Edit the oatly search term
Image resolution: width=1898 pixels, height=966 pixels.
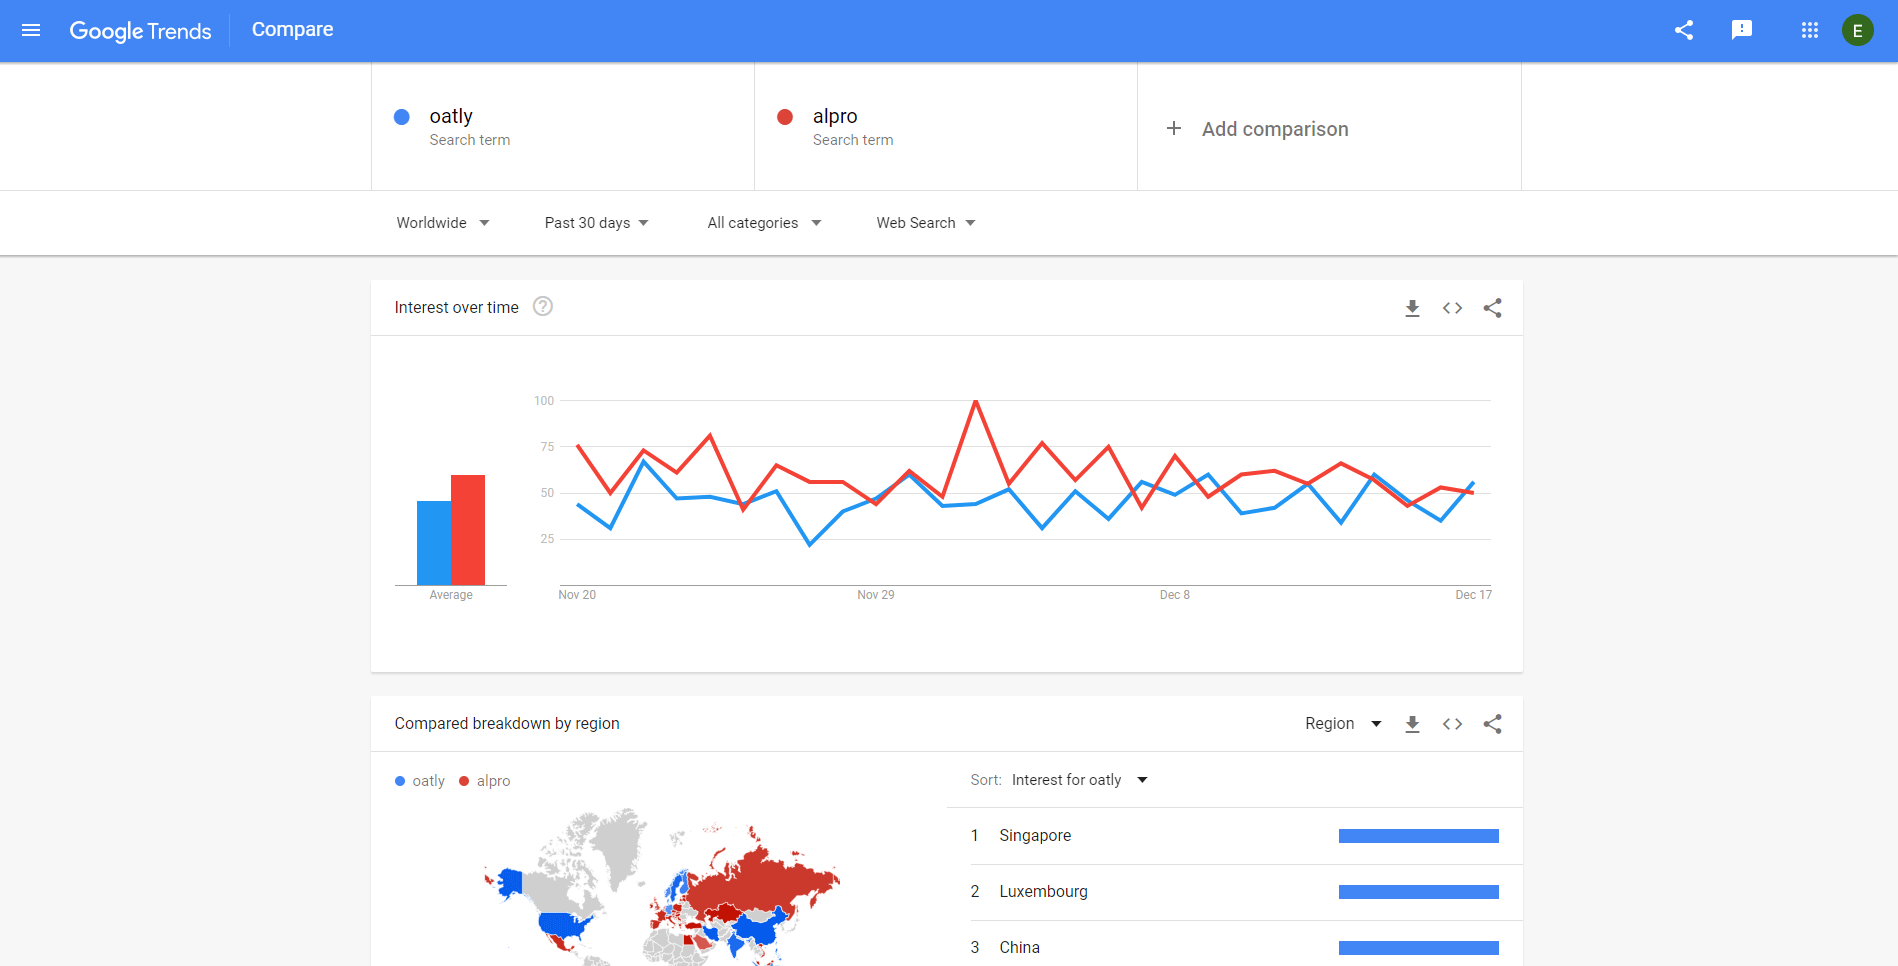click(563, 127)
